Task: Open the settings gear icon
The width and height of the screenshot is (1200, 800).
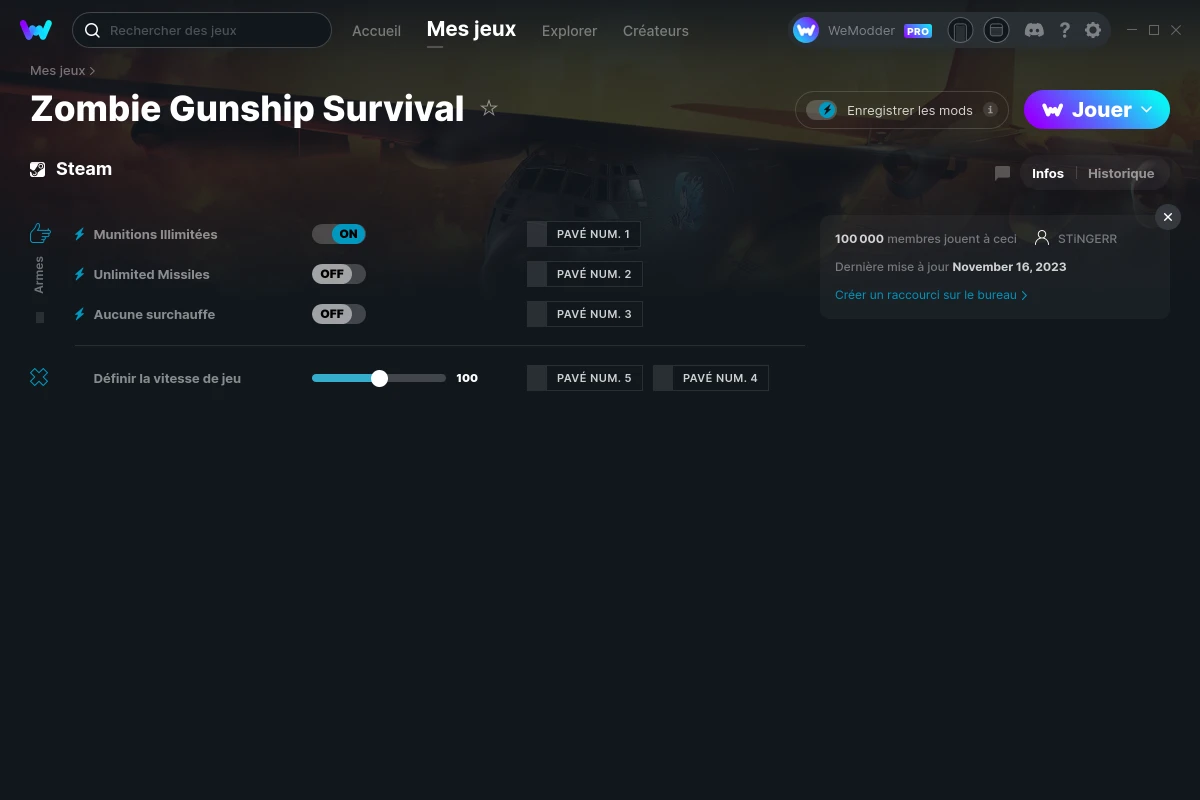Action: [x=1093, y=30]
